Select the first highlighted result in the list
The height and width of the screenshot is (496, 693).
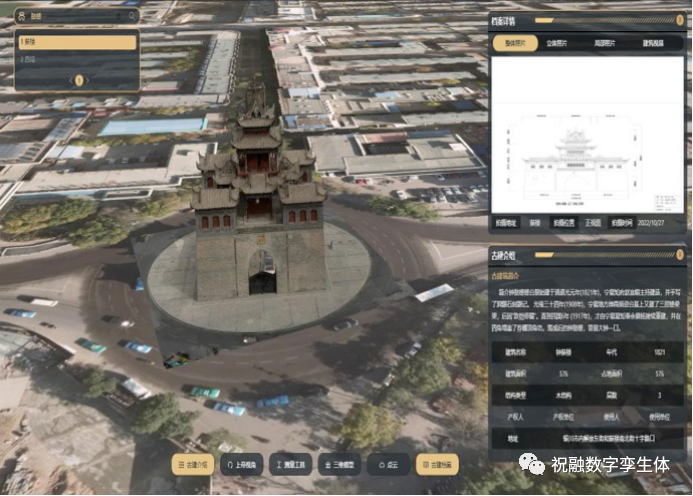tap(77, 42)
